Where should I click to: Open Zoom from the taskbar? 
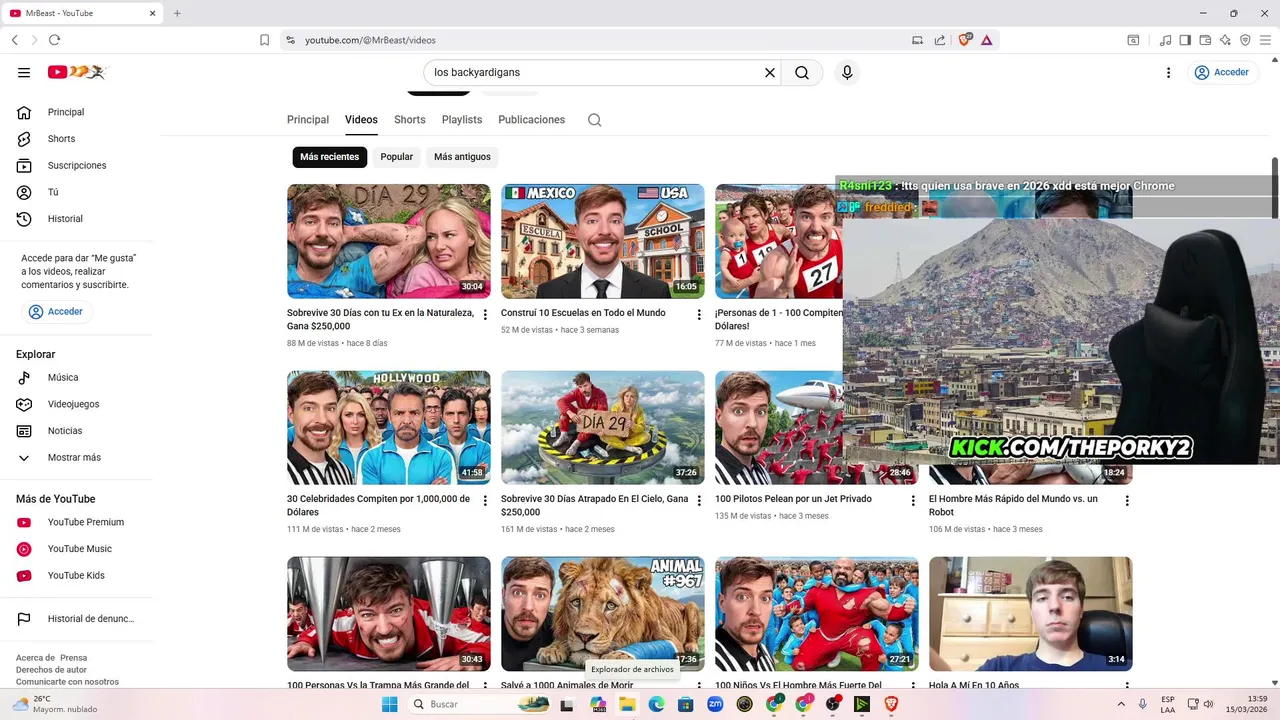click(715, 704)
